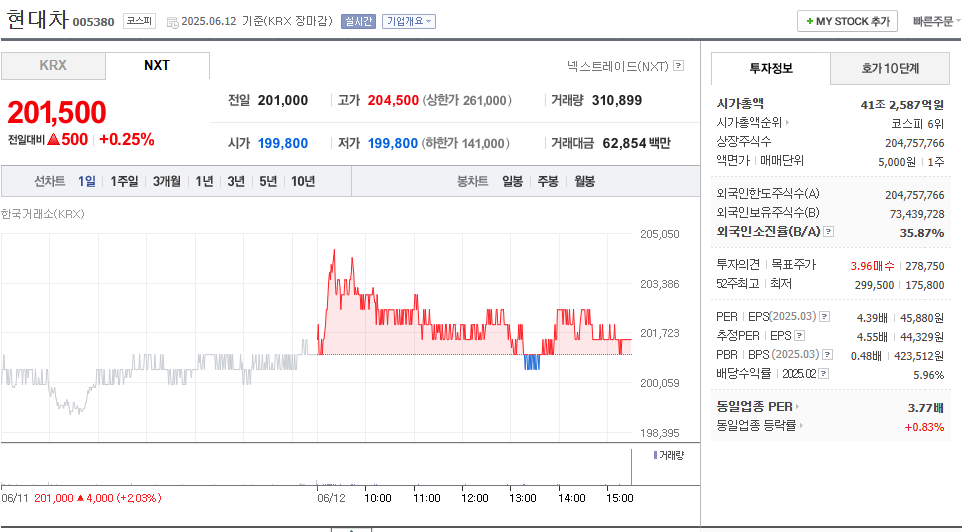The image size is (965, 532).
Task: Click the help icon next to PER EPS(2025.03)
Action: (825, 316)
